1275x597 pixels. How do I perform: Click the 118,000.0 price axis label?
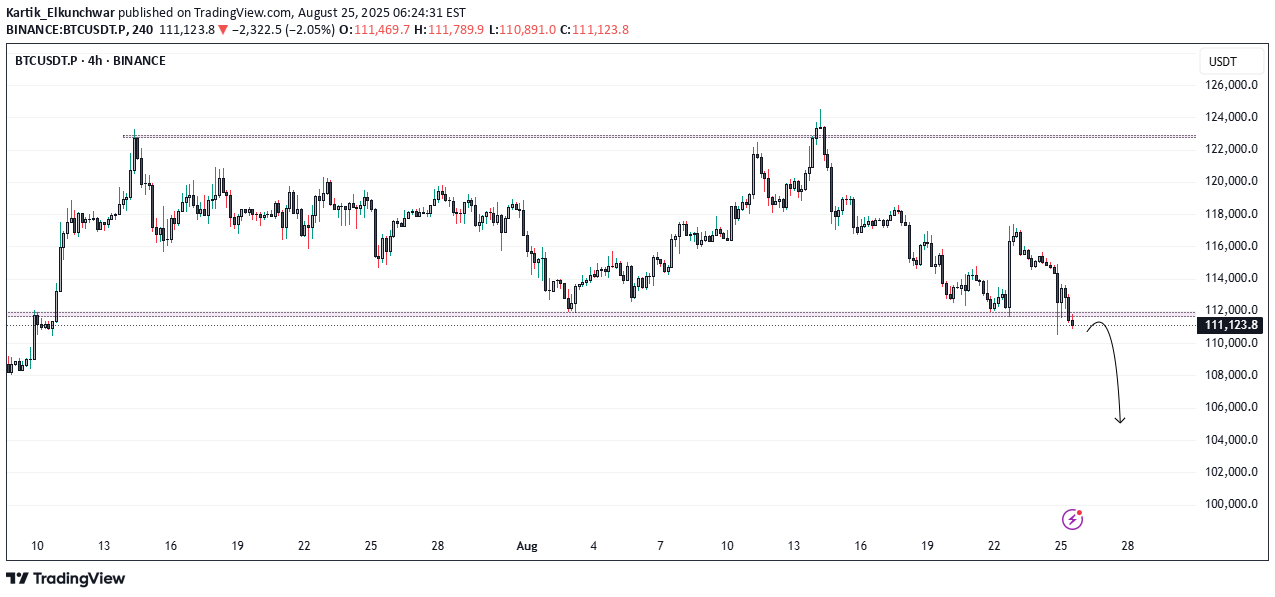[1231, 214]
